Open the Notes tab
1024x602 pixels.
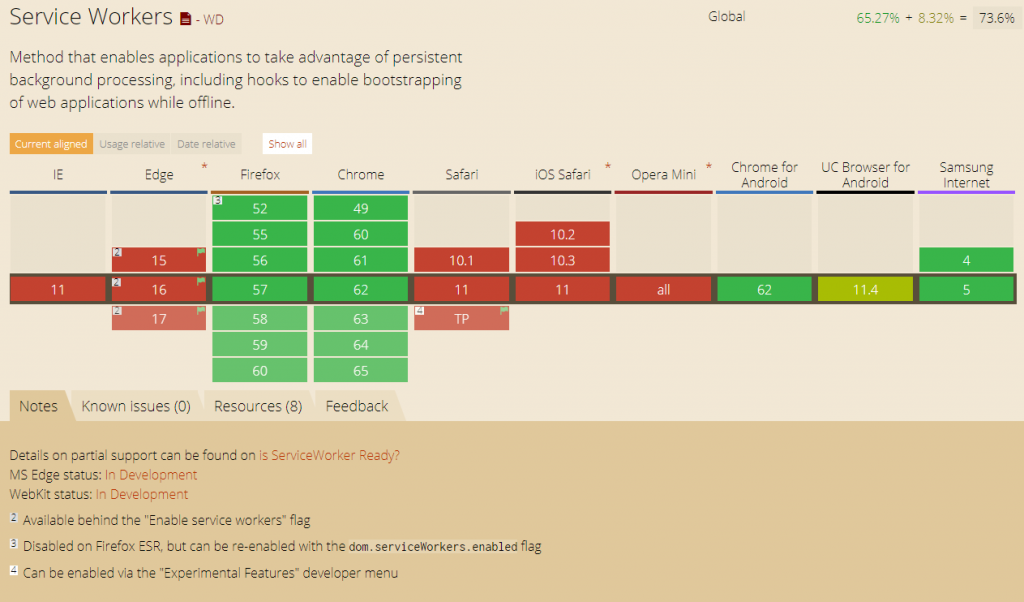39,406
